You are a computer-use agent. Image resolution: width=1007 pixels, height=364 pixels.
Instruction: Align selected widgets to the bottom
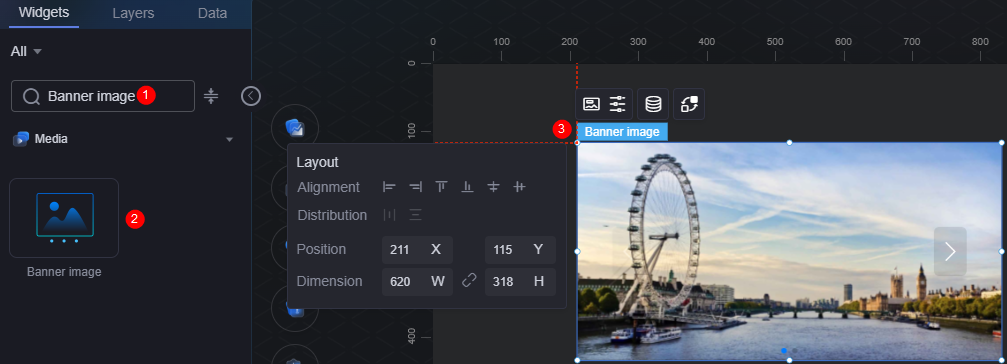click(468, 187)
